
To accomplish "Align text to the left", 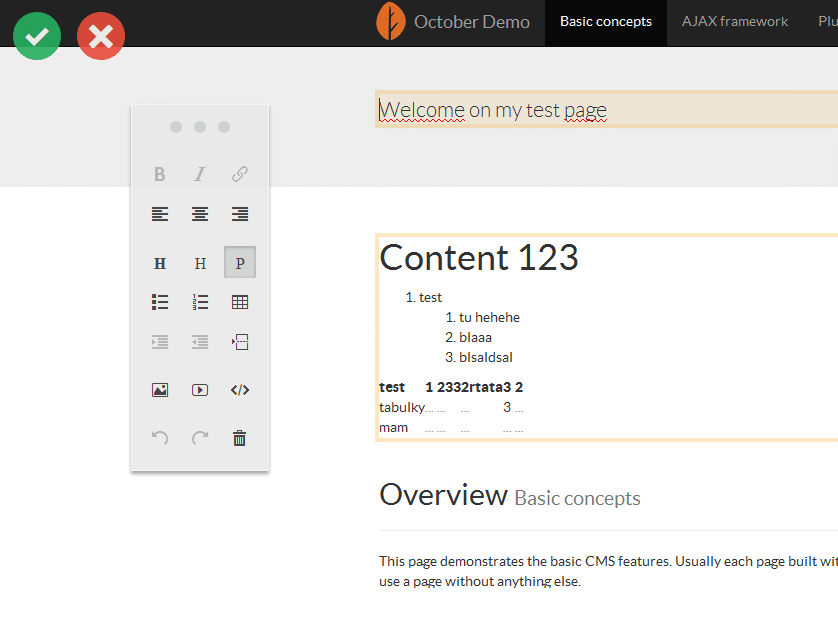I will point(160,214).
